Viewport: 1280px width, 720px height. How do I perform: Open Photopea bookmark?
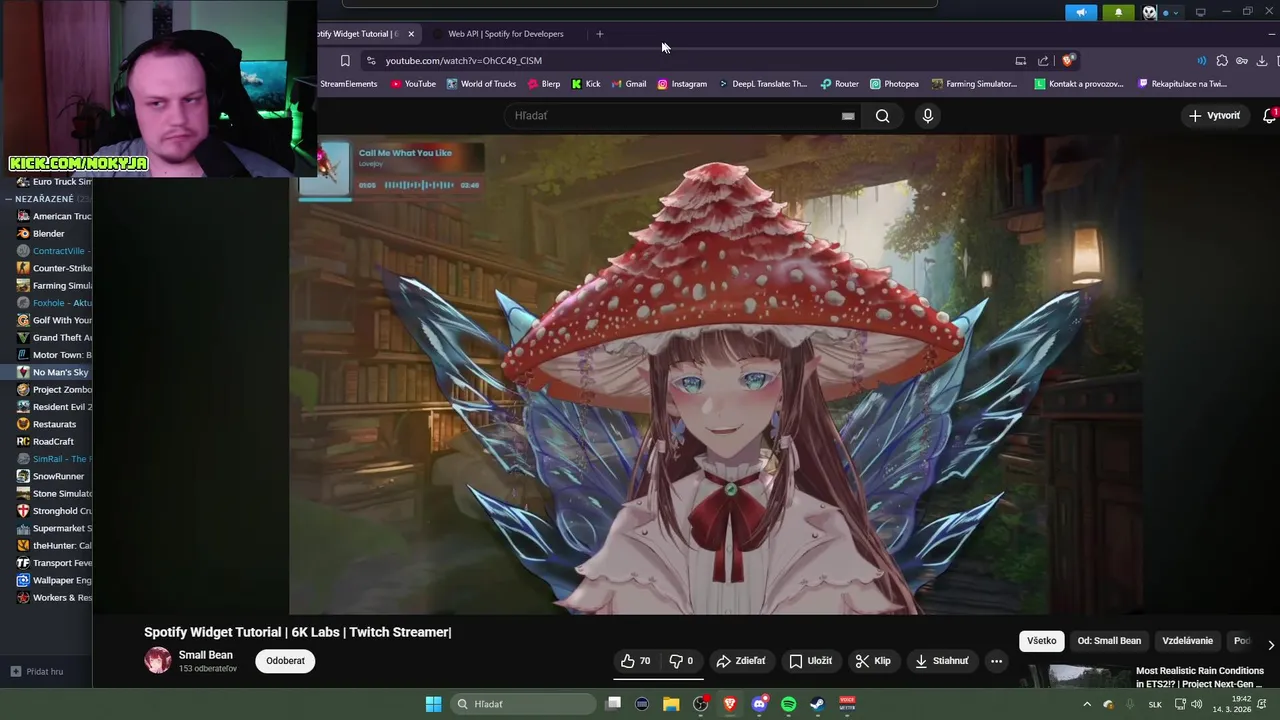click(894, 84)
